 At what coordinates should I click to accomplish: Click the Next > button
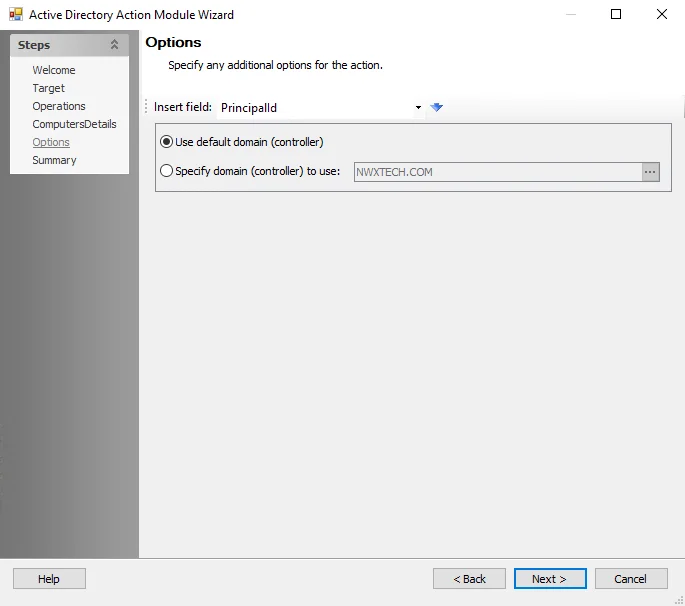pyautogui.click(x=550, y=579)
